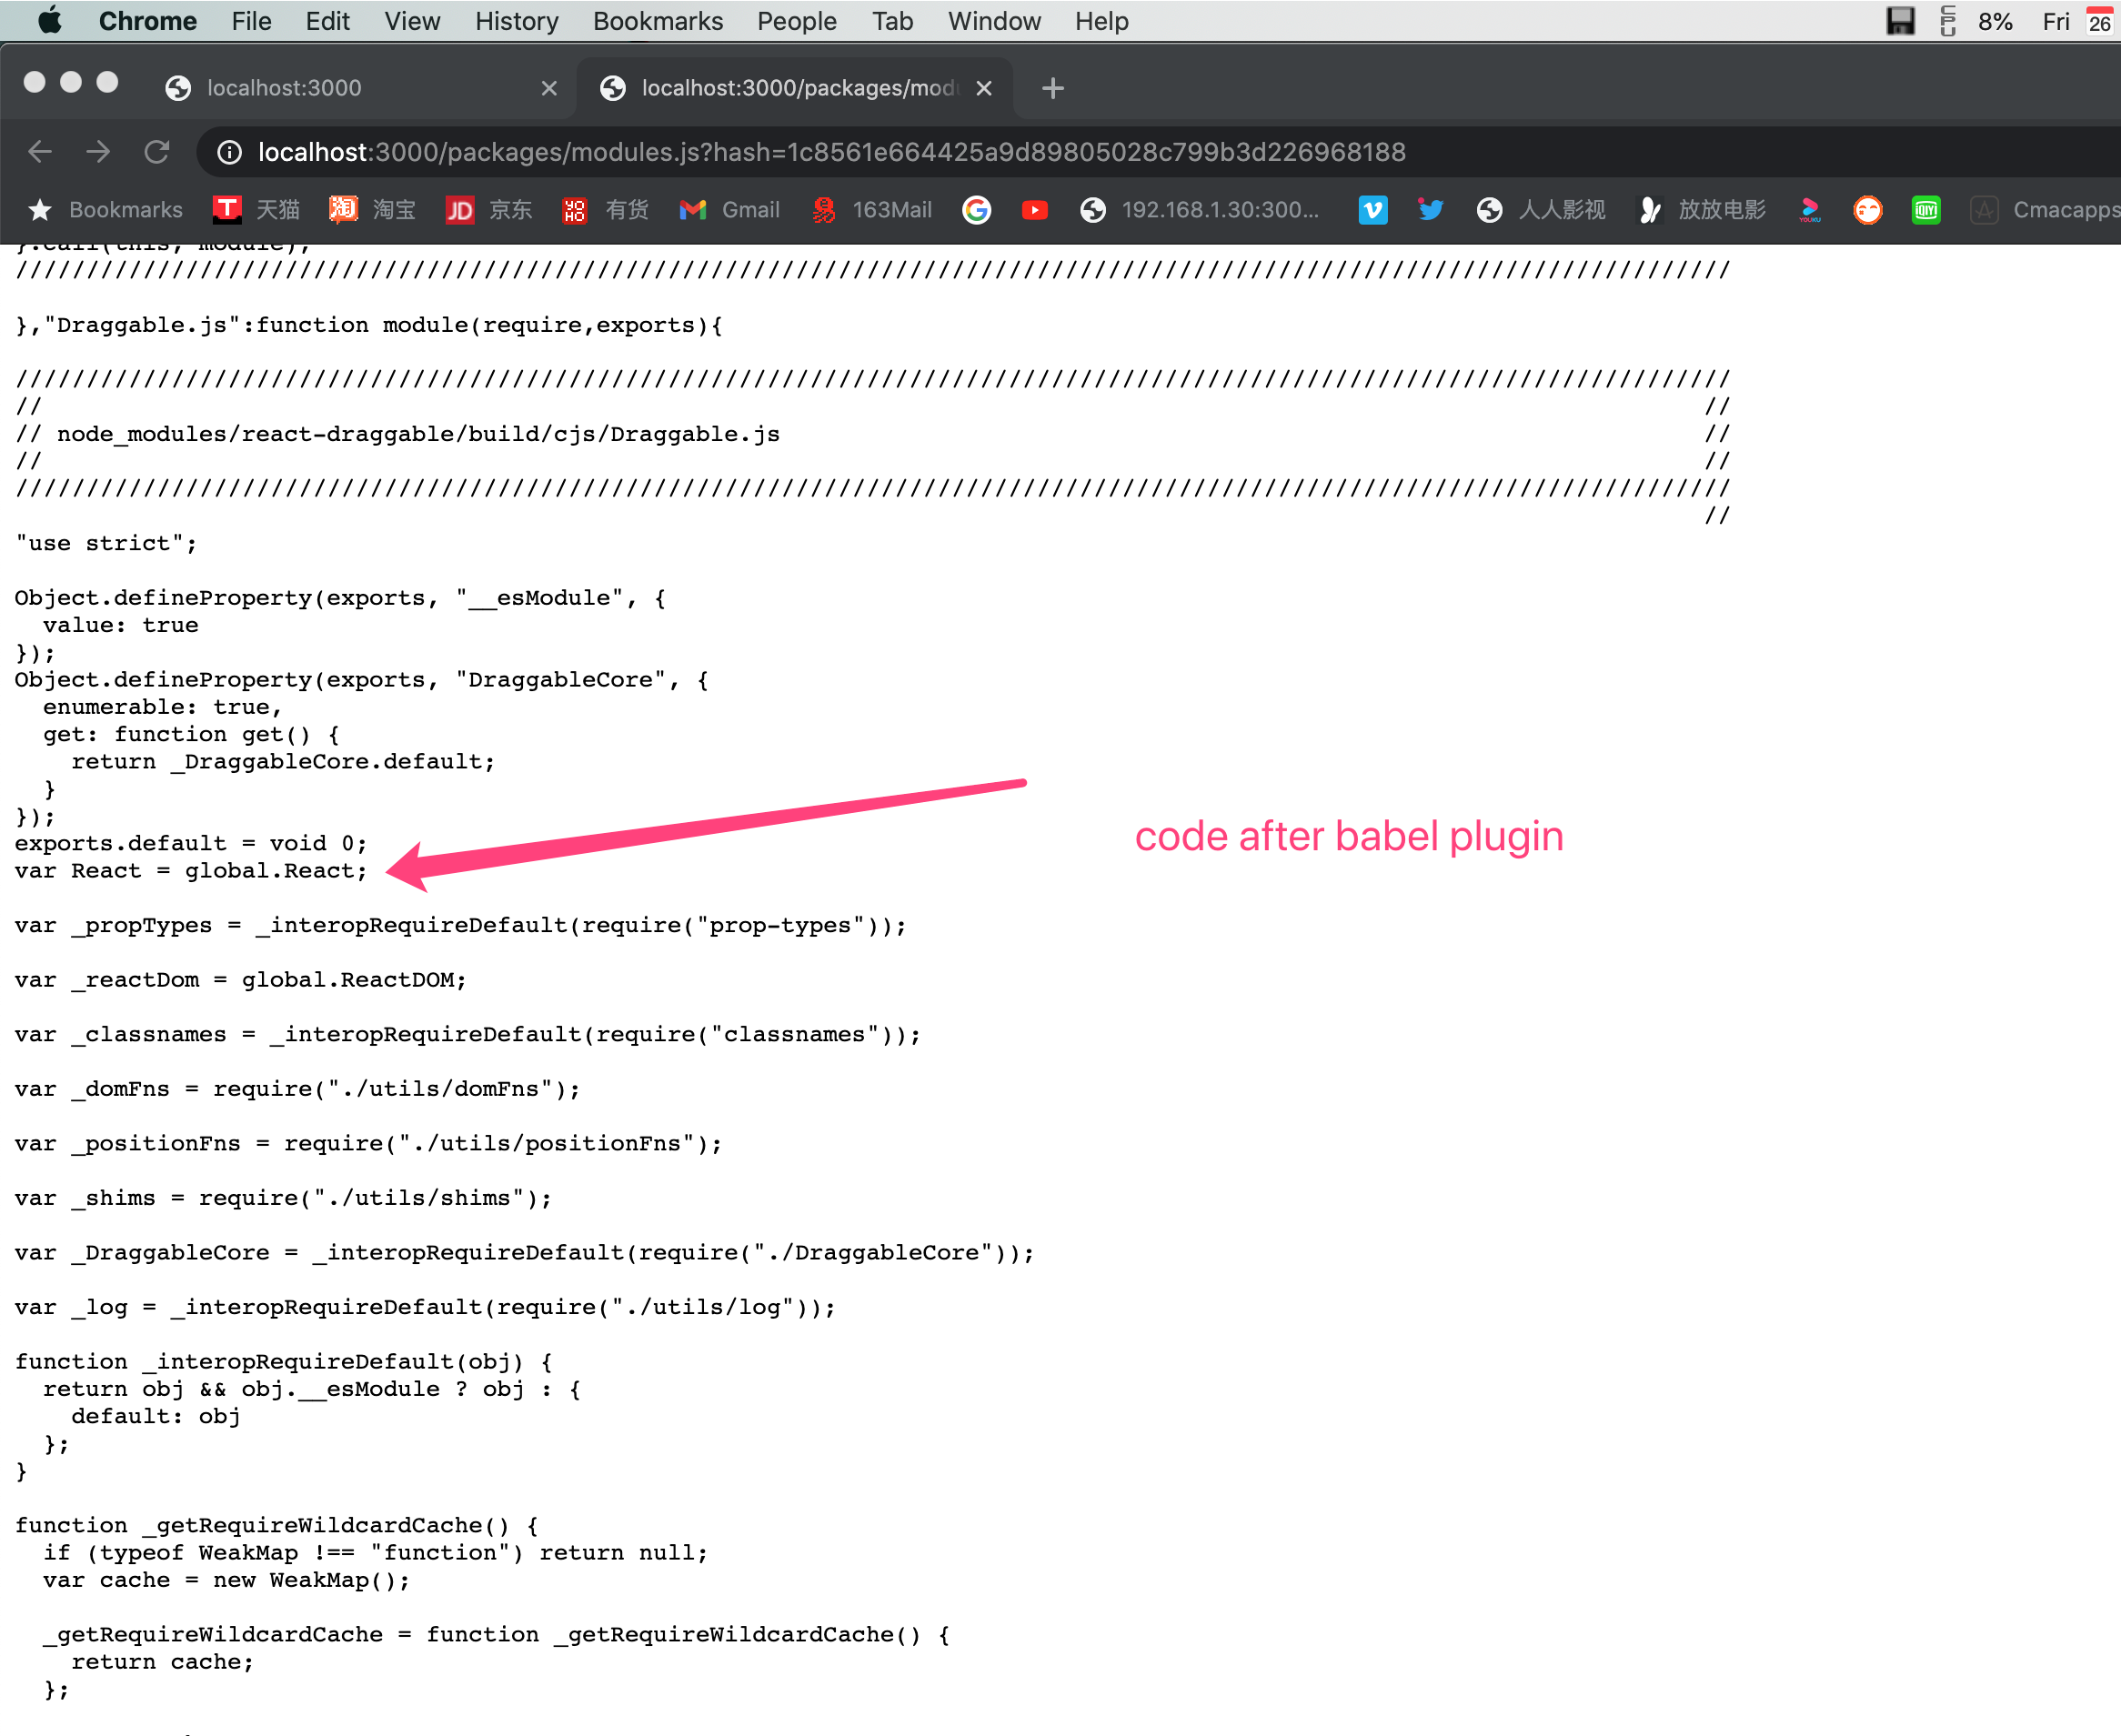Screen dimensions: 2121x1736
Task: Click the back navigation arrow
Action: click(40, 152)
